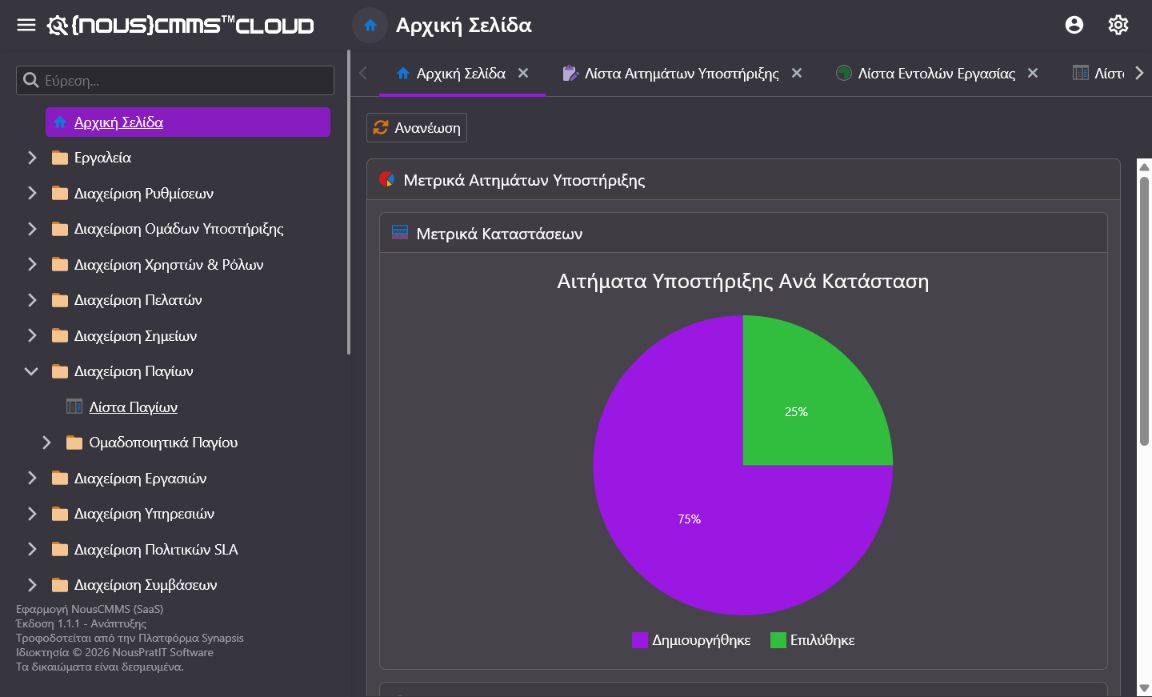Screen dimensions: 1152x697
Task: Select Διαχείριση Χρηστών & Ρόλων item
Action: (168, 264)
